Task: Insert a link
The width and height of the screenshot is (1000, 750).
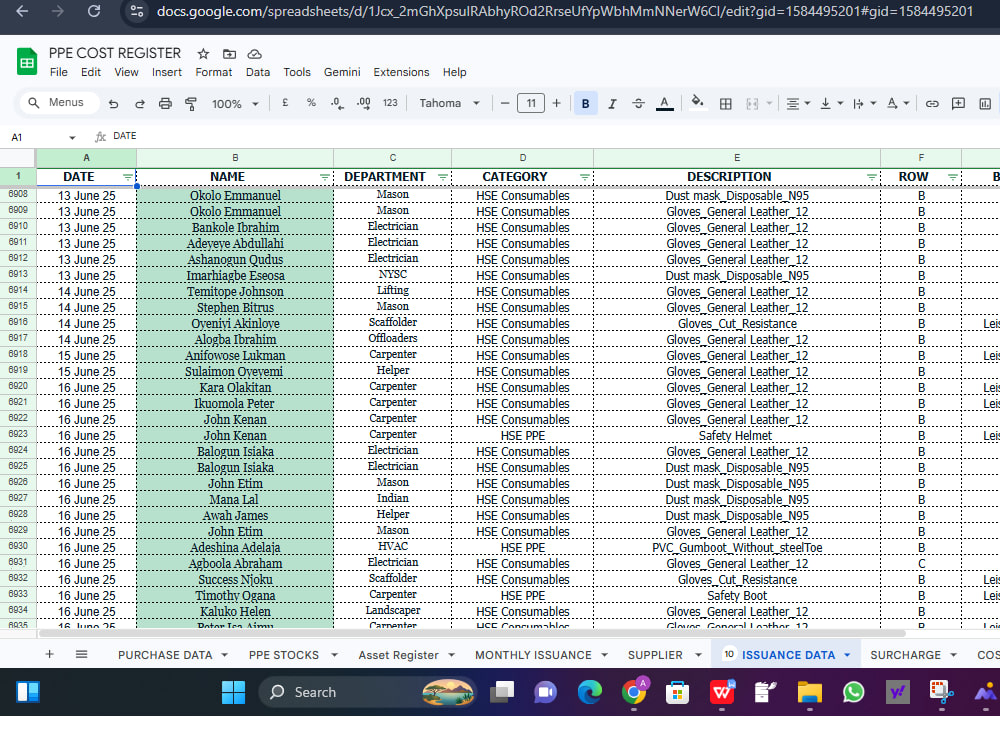Action: pos(932,103)
